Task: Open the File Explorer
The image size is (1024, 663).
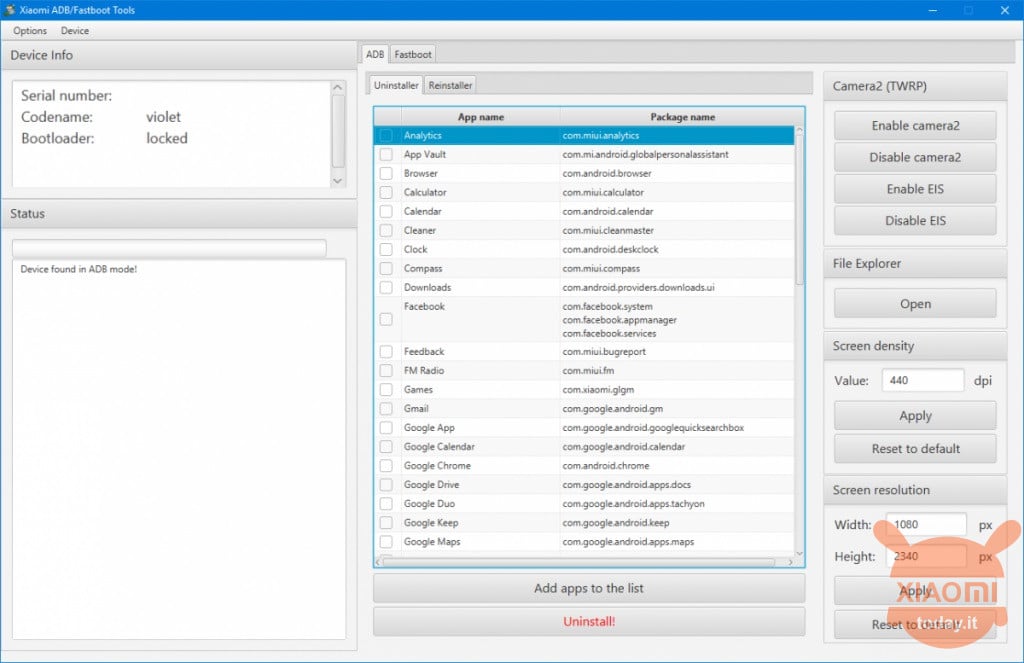Action: pos(915,304)
